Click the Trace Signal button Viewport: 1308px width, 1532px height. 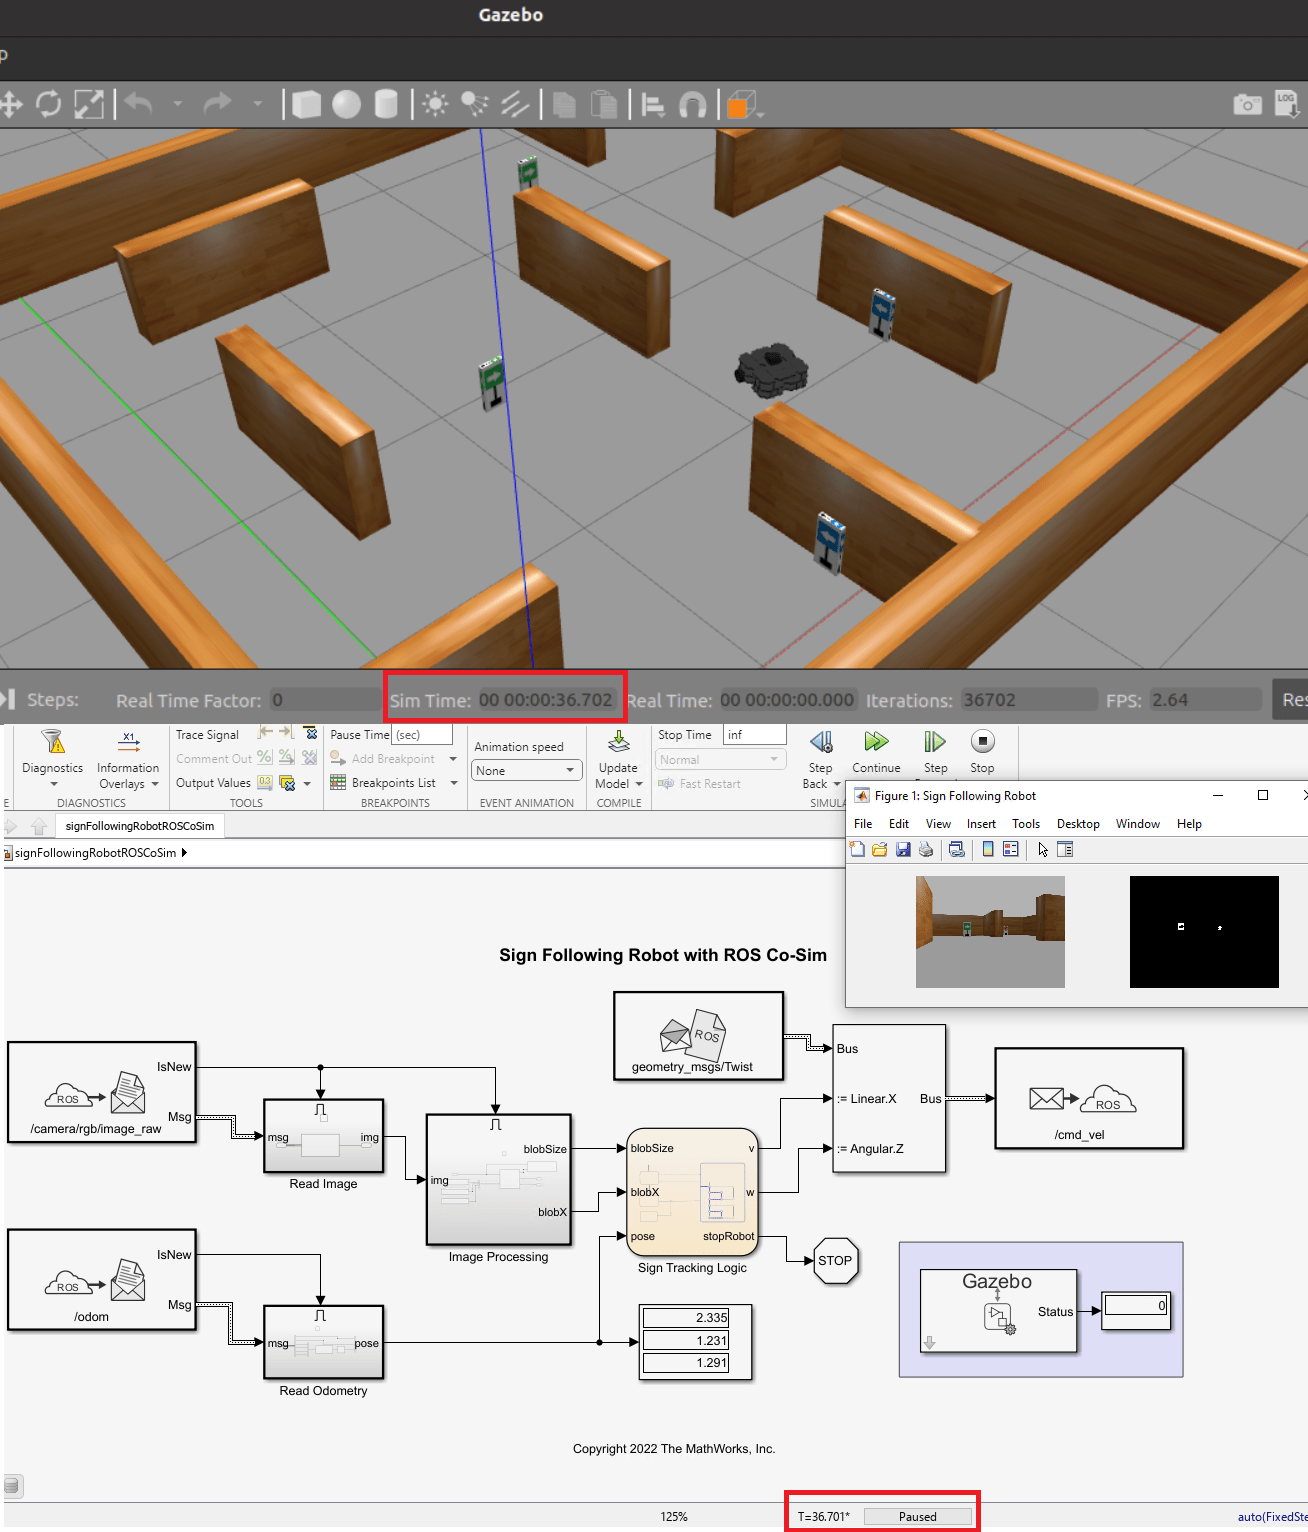tap(207, 734)
